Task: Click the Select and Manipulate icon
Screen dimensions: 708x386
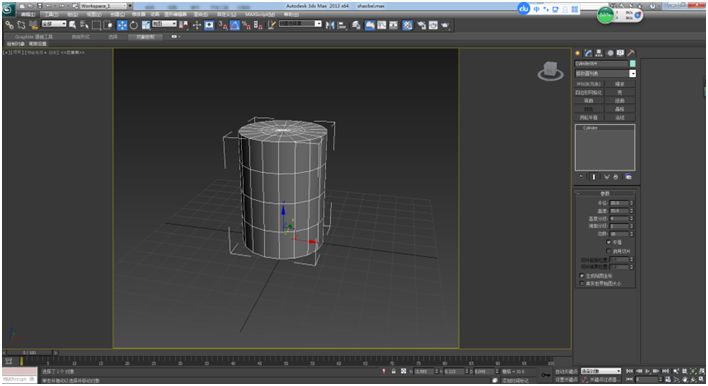Action: pyautogui.click(x=196, y=25)
